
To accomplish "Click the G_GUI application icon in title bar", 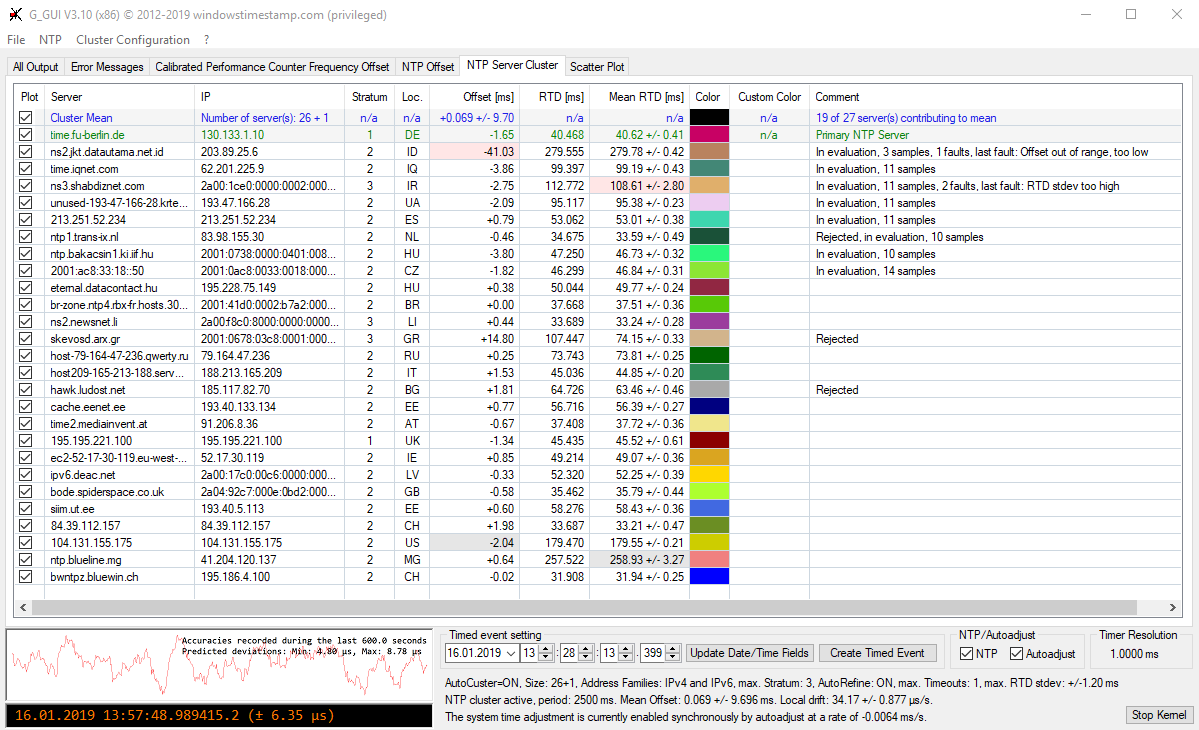I will 15,15.
